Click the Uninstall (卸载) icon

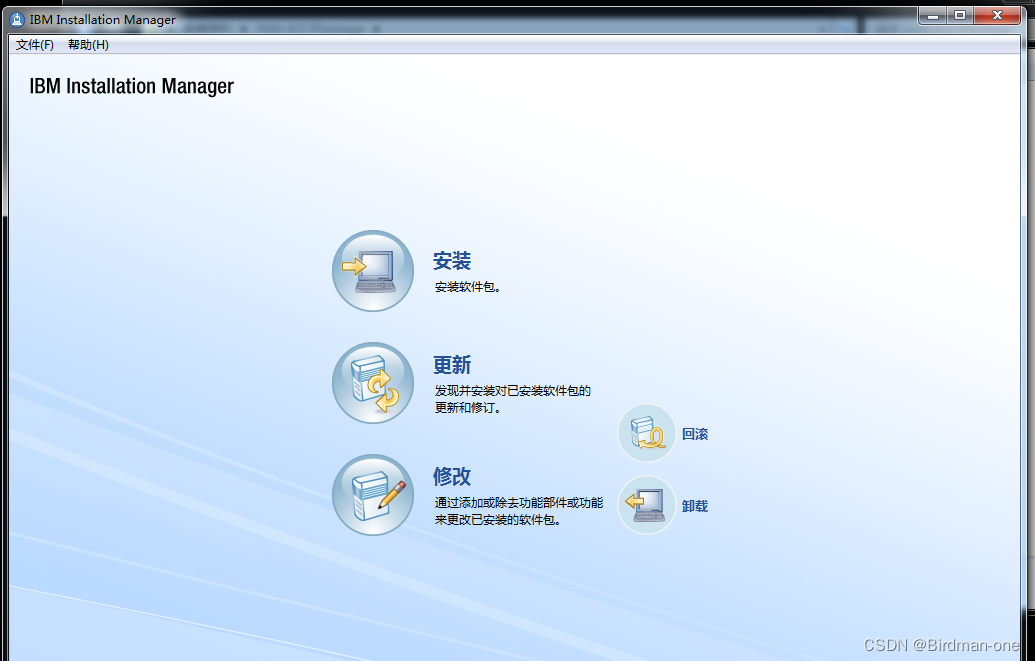coord(647,505)
